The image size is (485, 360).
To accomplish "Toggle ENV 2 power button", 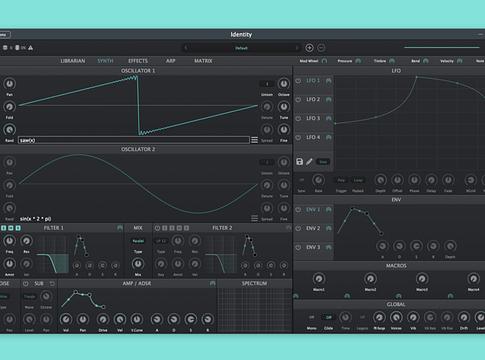I will coord(298,228).
